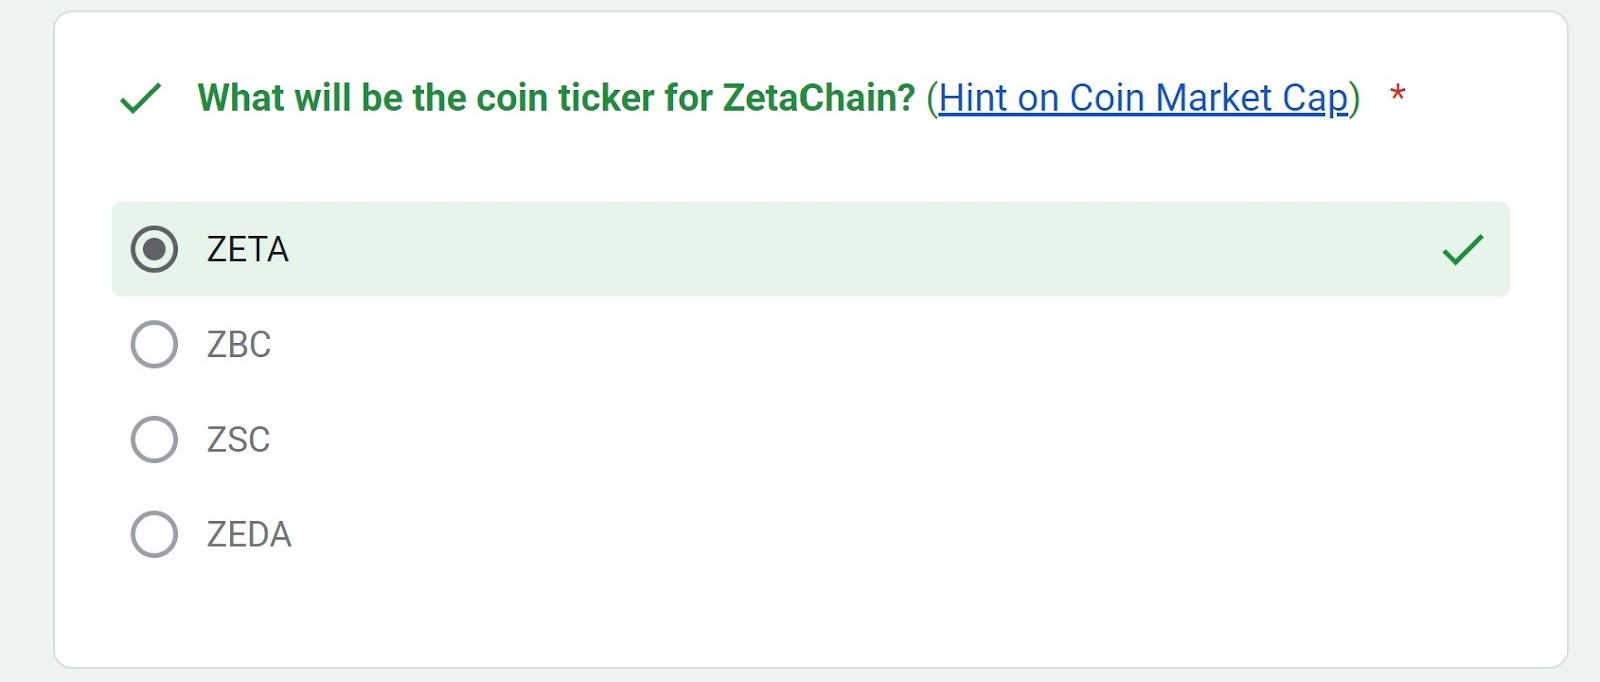Select the ZEDA radio button
The height and width of the screenshot is (682, 1600).
154,534
